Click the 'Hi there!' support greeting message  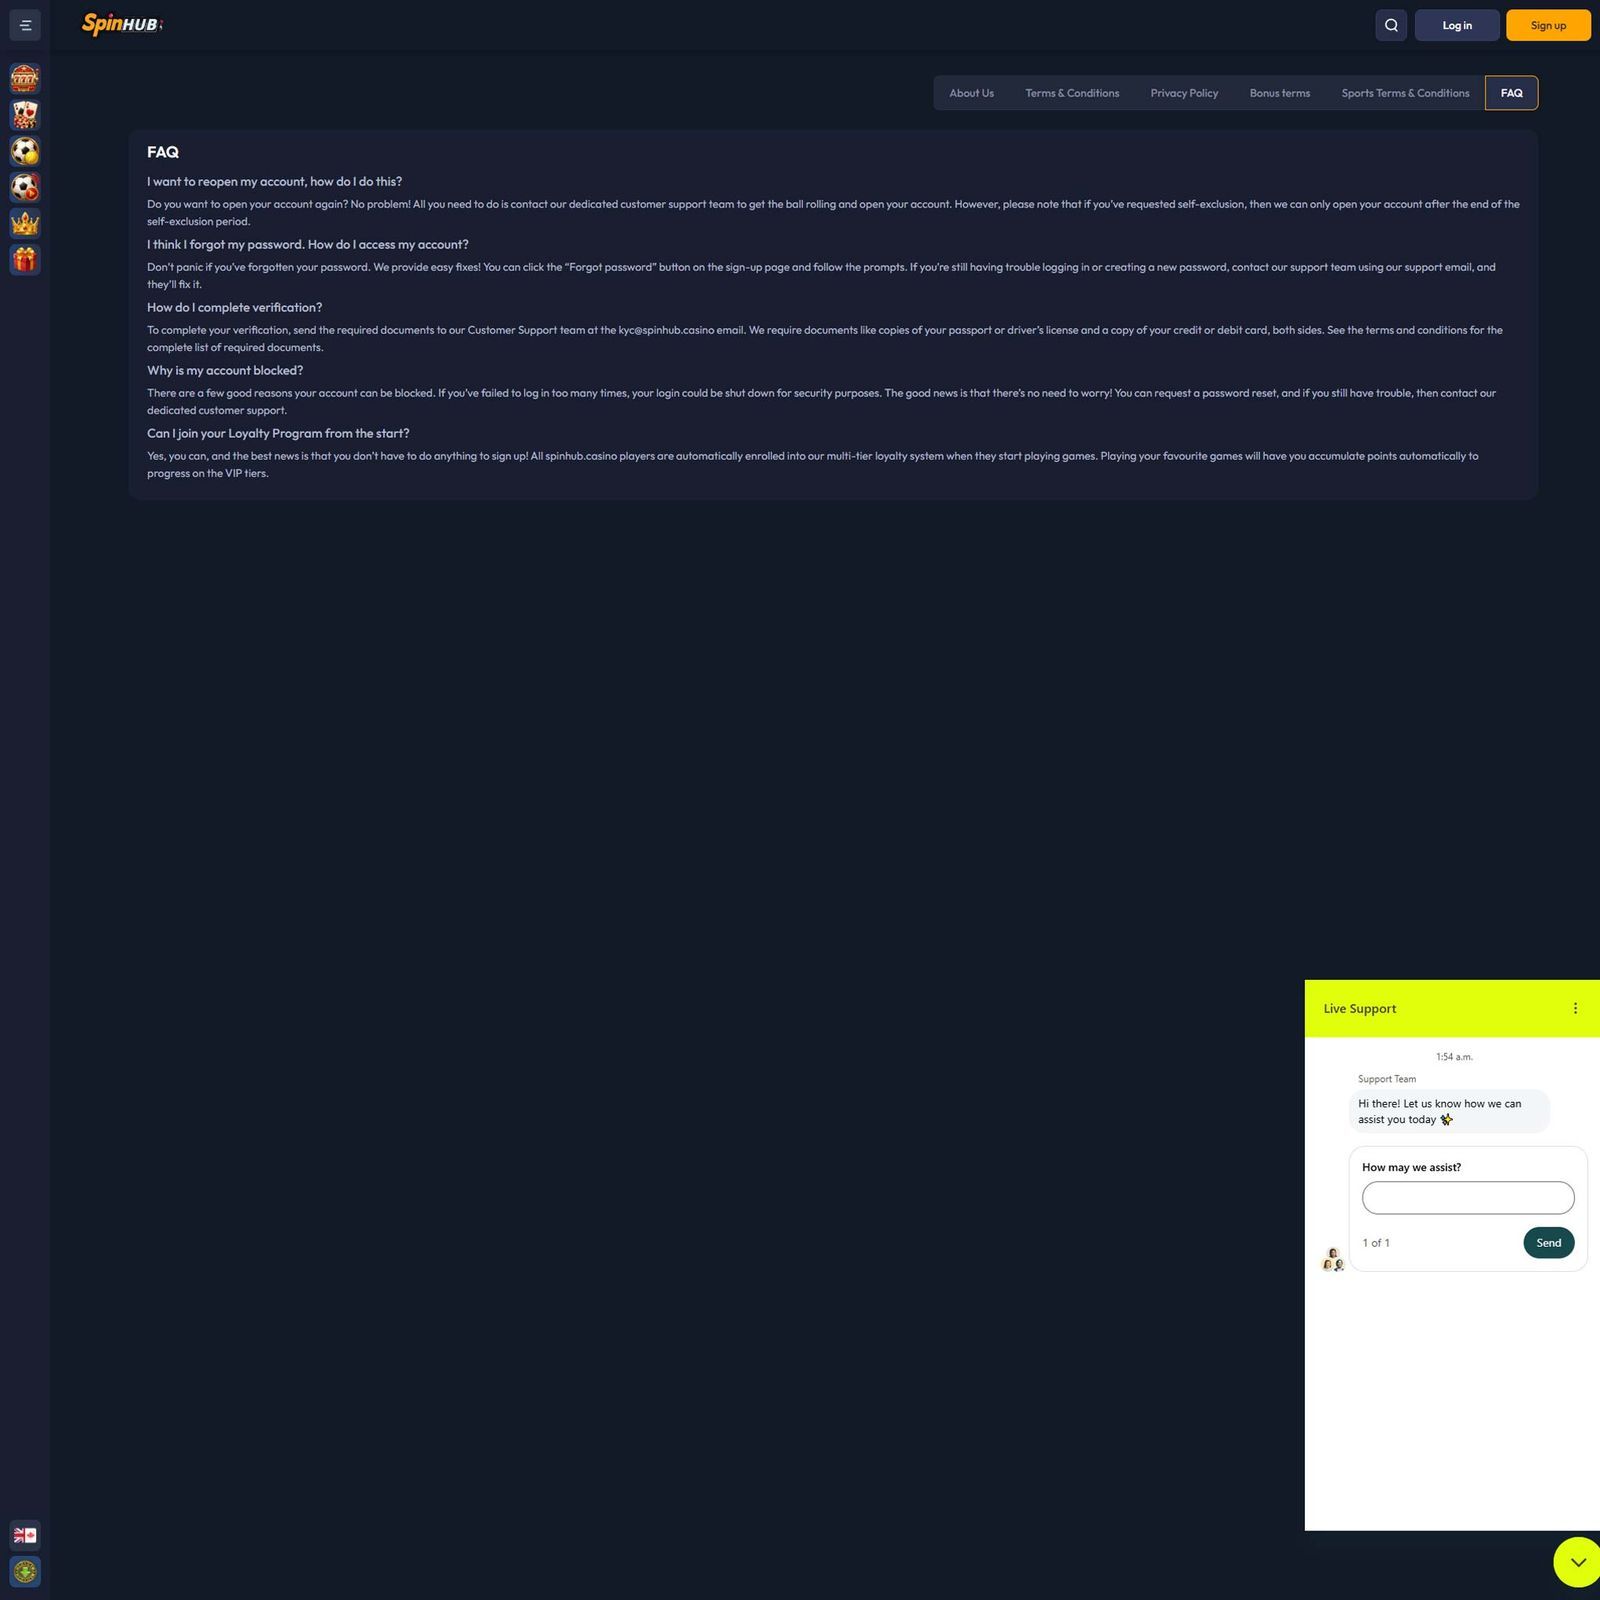(1449, 1111)
